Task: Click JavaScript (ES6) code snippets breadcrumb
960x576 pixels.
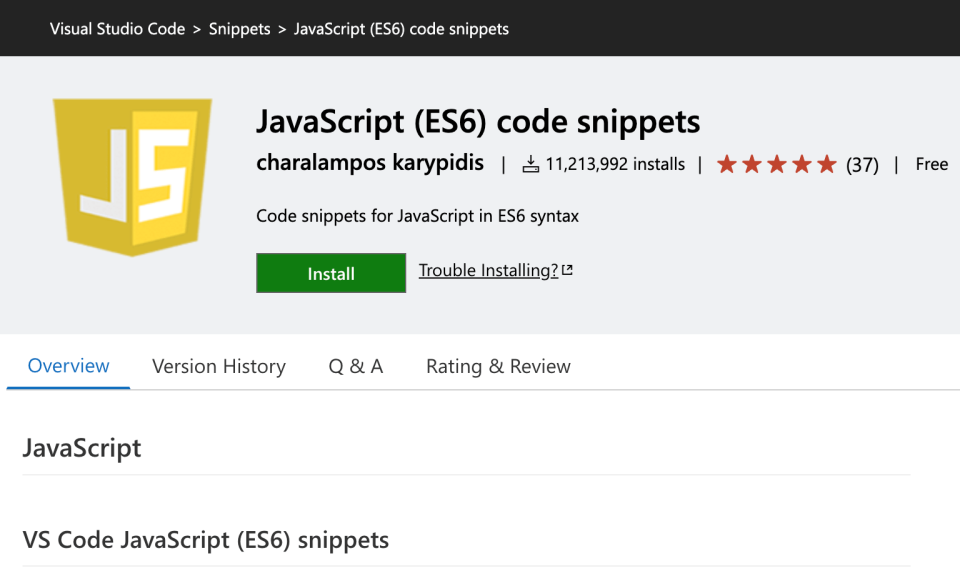Action: [x=401, y=29]
